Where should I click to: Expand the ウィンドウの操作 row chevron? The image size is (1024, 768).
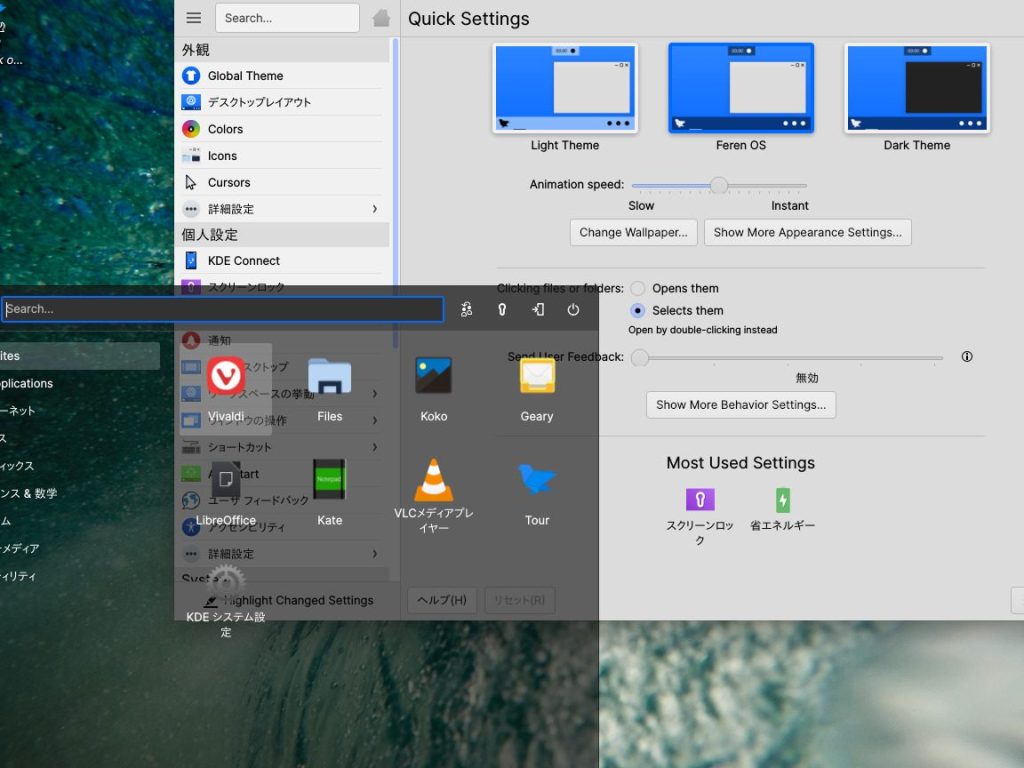(x=375, y=421)
